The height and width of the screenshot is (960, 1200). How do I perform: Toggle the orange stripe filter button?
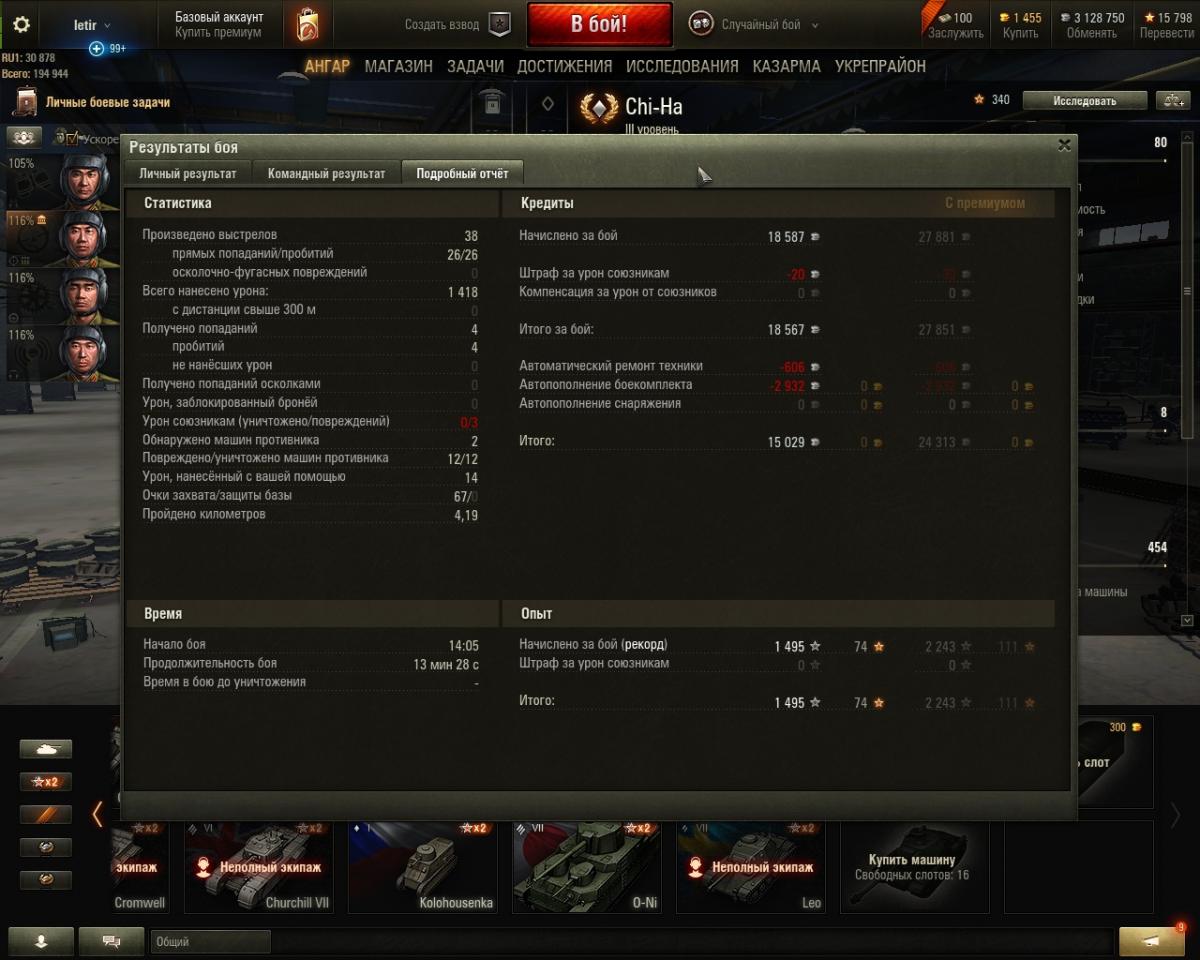coord(46,815)
